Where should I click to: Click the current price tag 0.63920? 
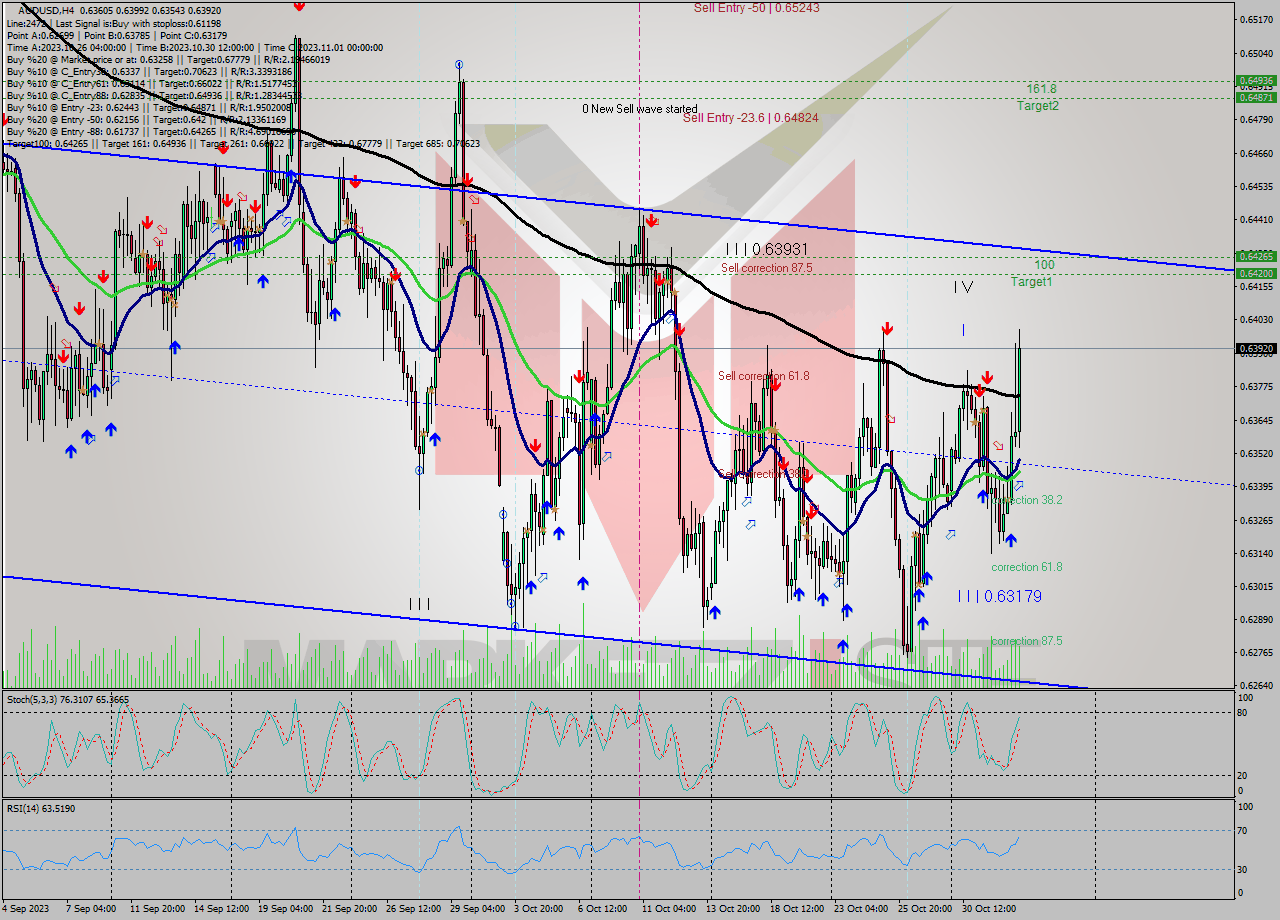1256,349
